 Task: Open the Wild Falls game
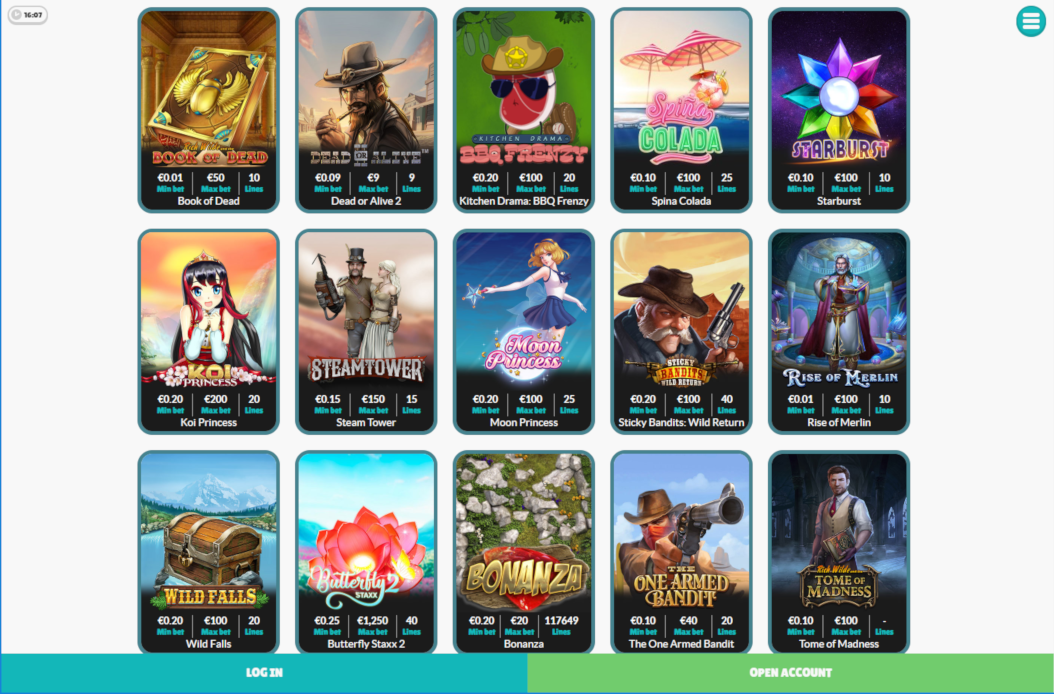(208, 552)
